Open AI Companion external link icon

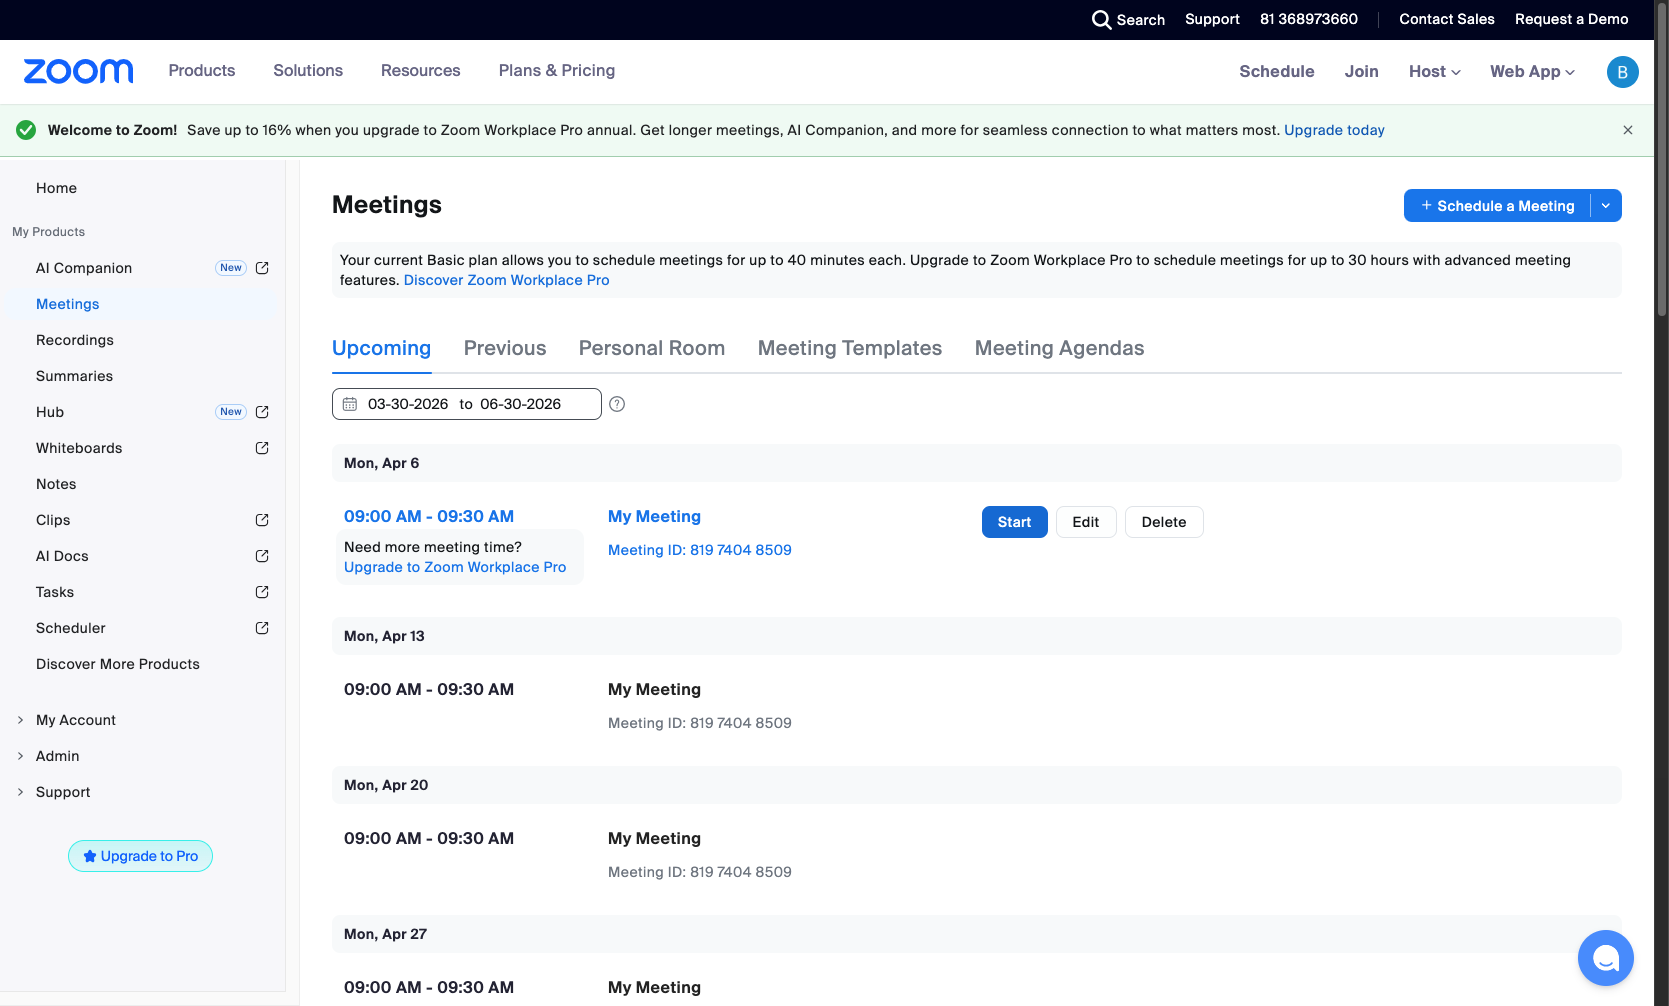coord(262,268)
